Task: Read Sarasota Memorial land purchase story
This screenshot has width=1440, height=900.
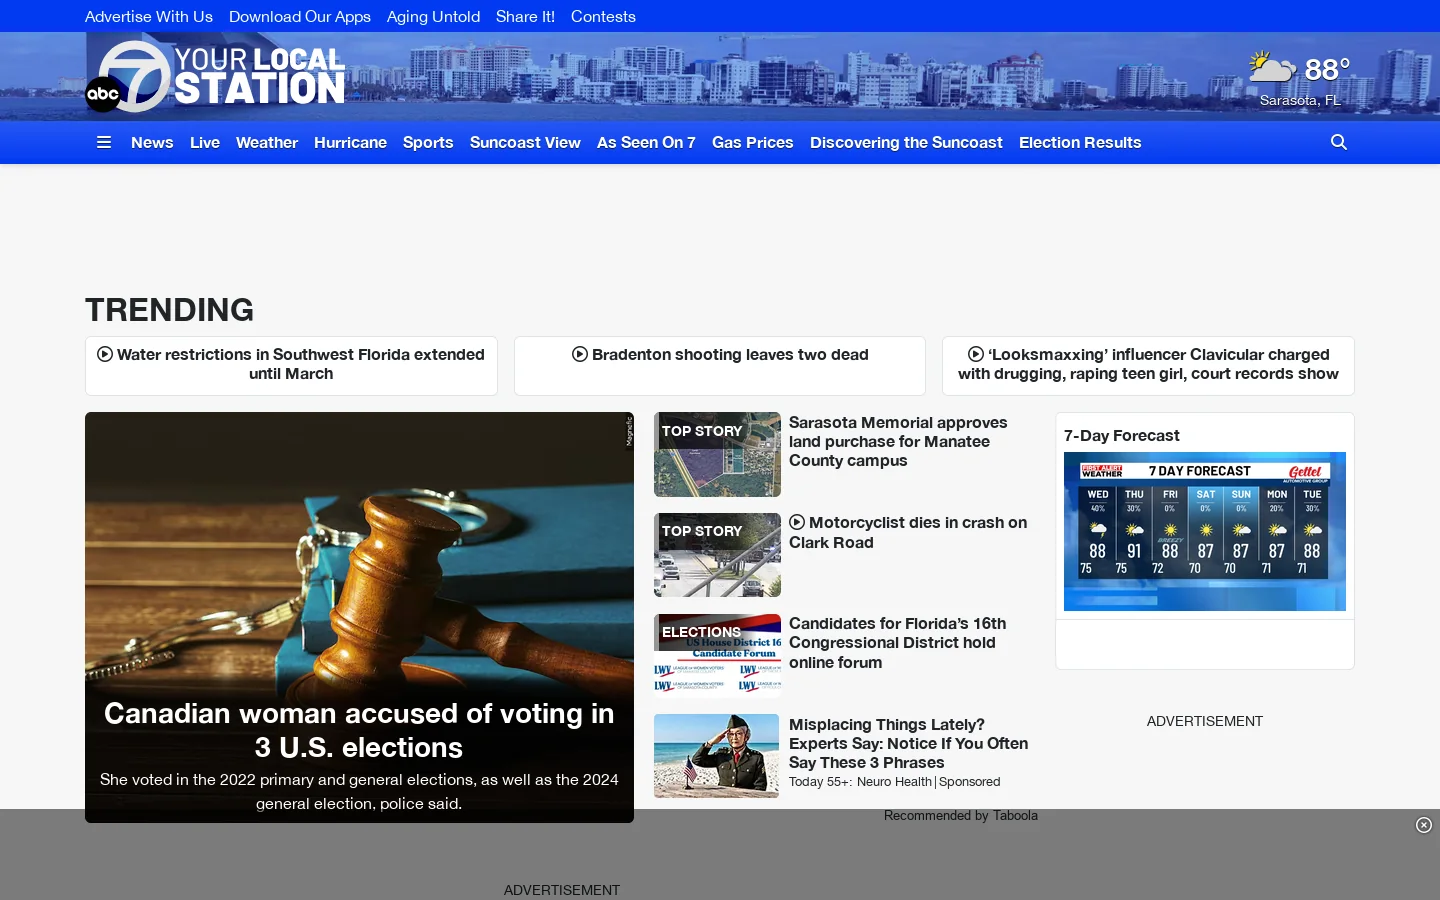Action: pos(898,441)
